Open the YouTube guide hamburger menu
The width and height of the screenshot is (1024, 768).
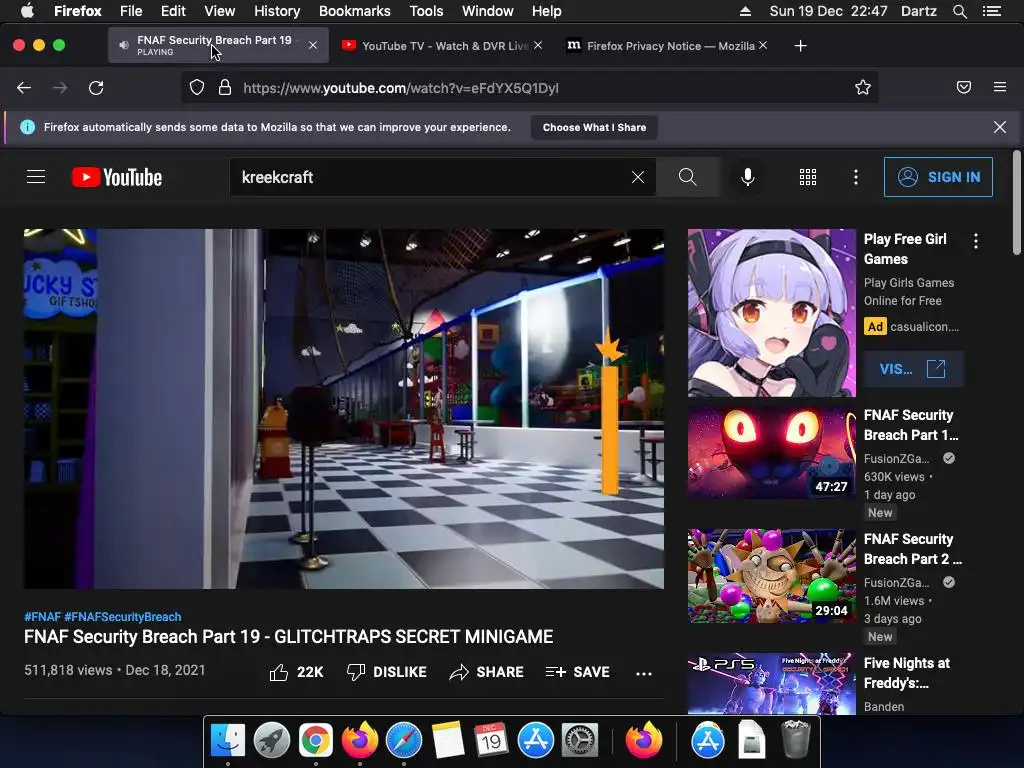[x=36, y=177]
